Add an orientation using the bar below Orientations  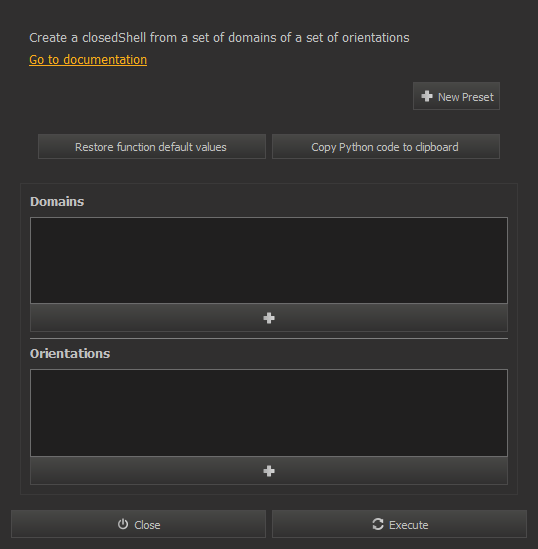click(x=269, y=471)
